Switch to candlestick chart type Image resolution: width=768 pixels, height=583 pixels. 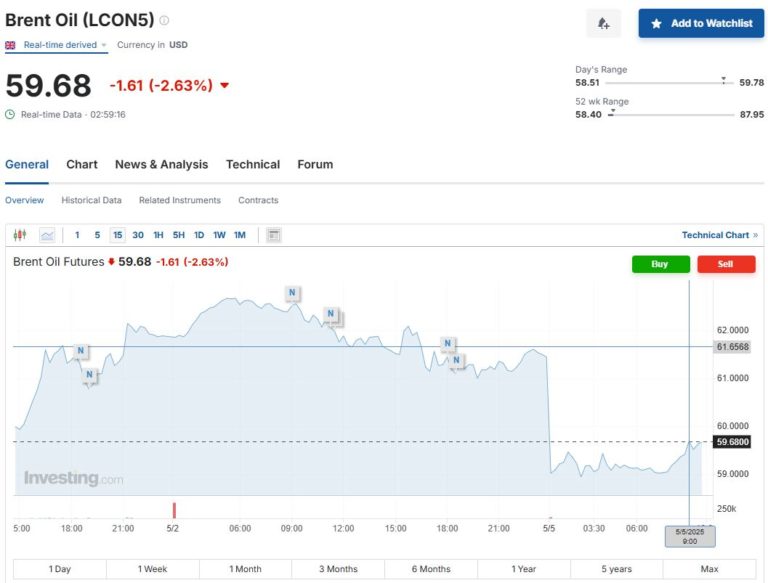coord(20,235)
